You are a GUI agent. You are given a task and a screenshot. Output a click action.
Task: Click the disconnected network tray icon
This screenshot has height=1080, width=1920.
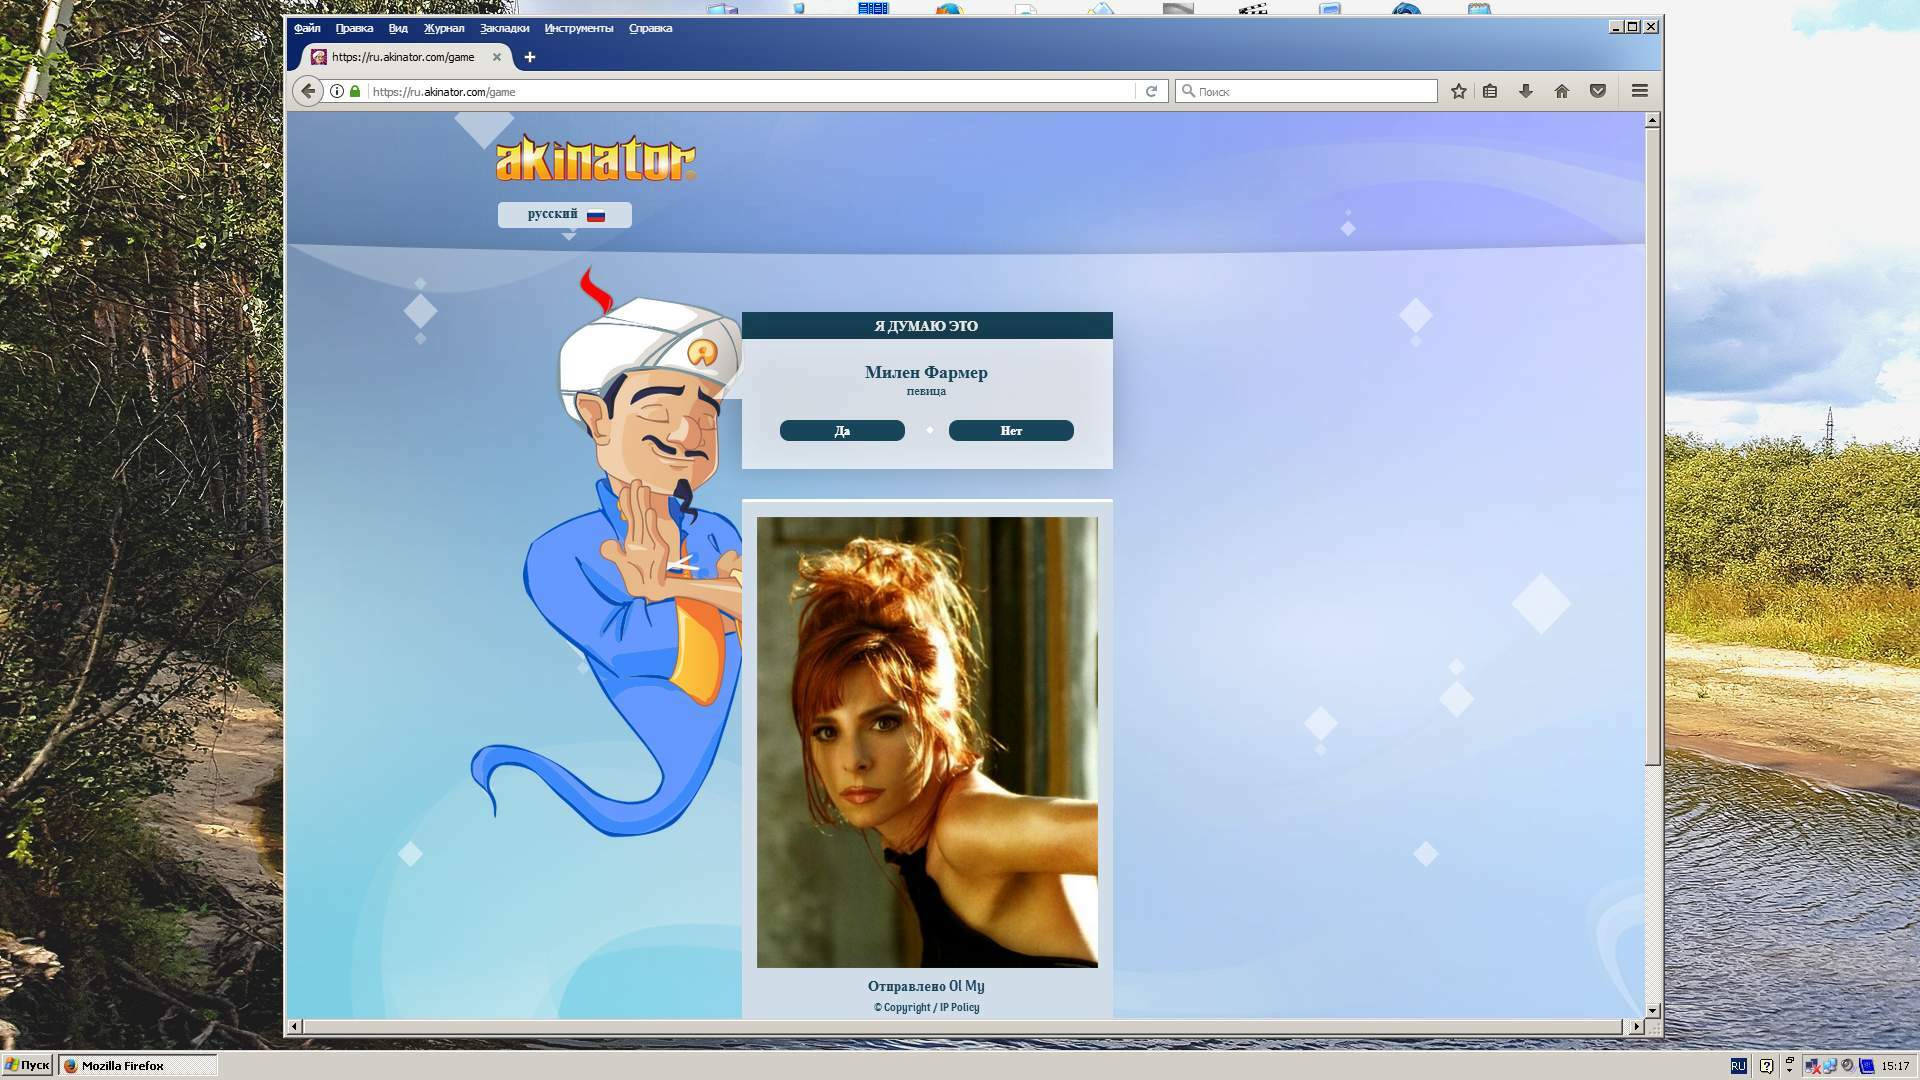(1812, 1066)
